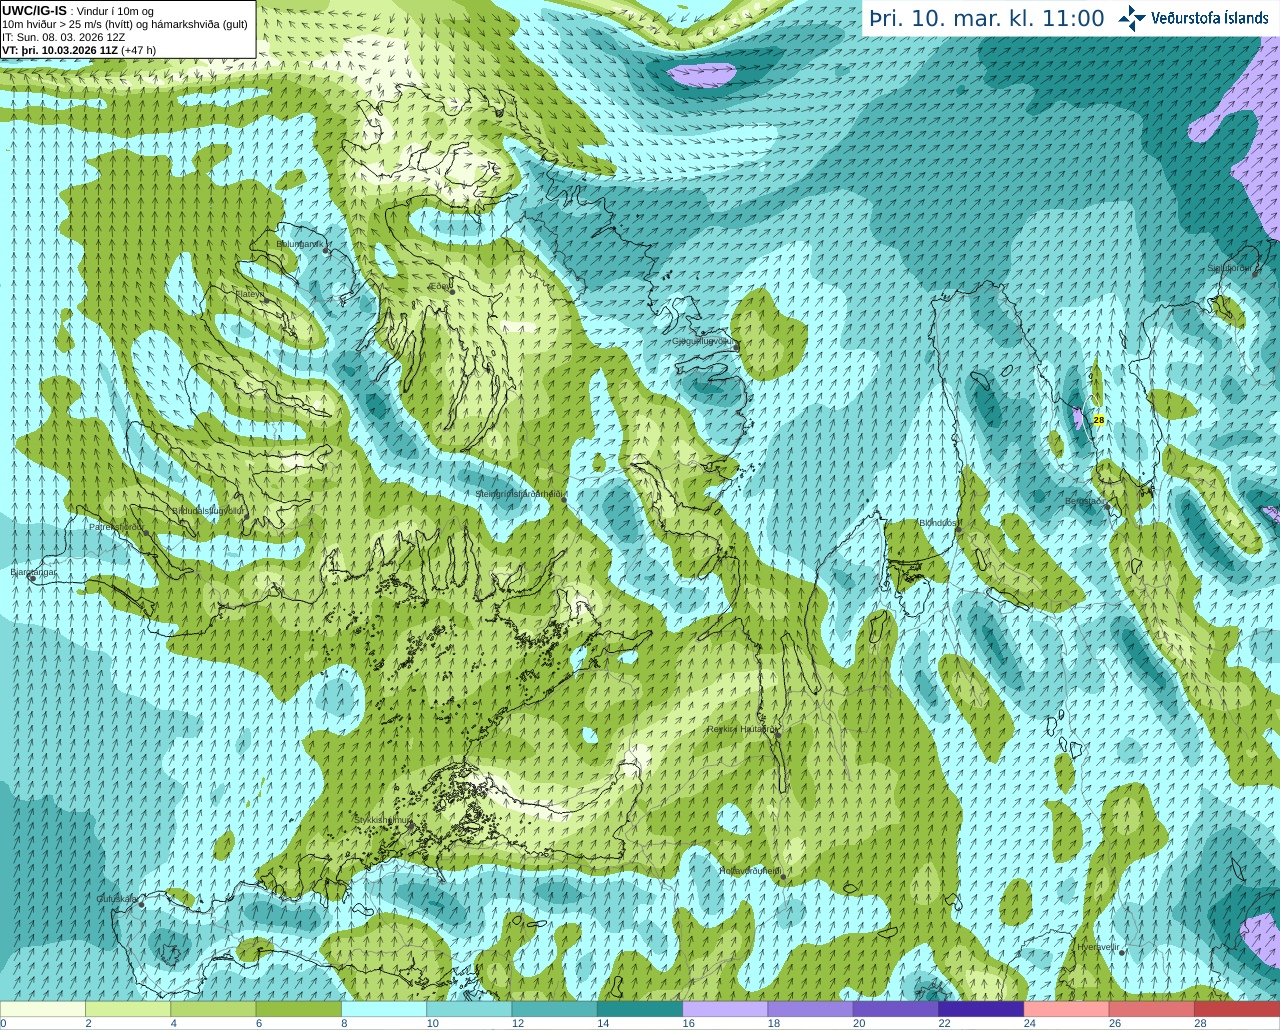Viewport: 1280px width, 1030px height.
Task: Click the 20–22 m/s purple legend swatch
Action: pyautogui.click(x=896, y=1009)
